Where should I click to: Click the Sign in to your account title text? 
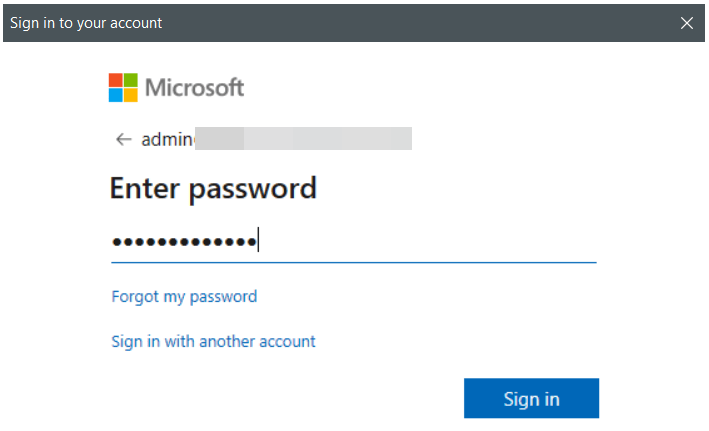pos(86,22)
